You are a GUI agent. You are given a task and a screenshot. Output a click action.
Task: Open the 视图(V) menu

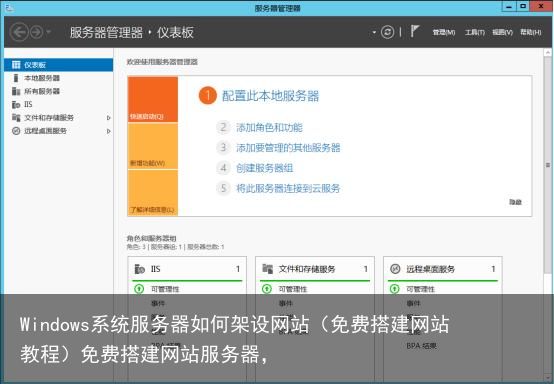pyautogui.click(x=502, y=33)
